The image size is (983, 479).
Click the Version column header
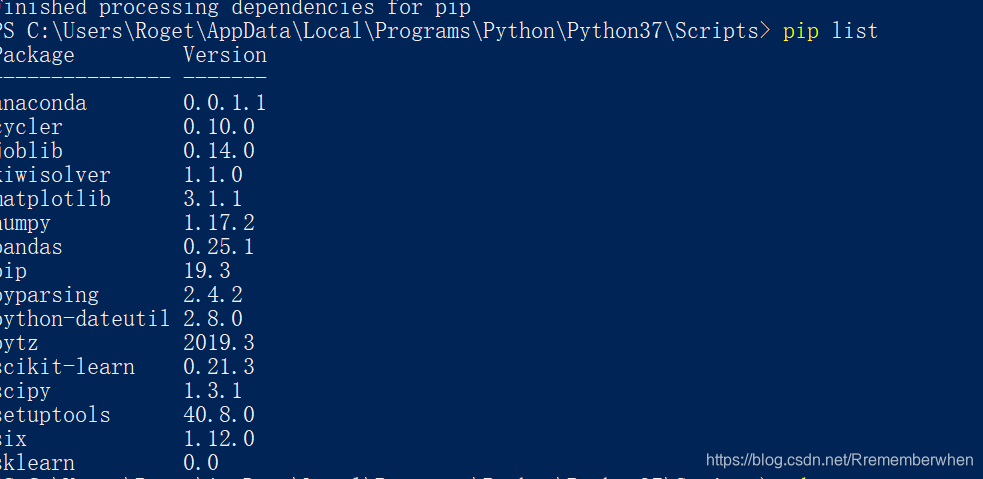click(225, 55)
